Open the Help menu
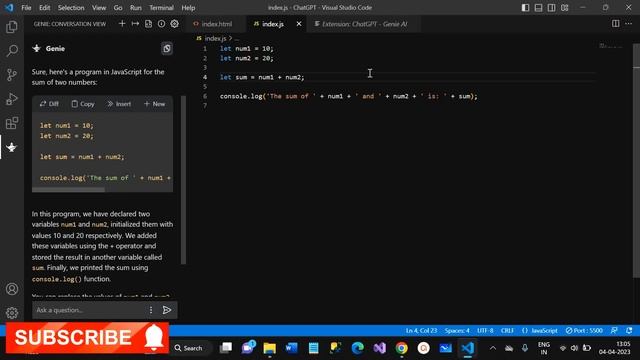 pyautogui.click(x=188, y=8)
